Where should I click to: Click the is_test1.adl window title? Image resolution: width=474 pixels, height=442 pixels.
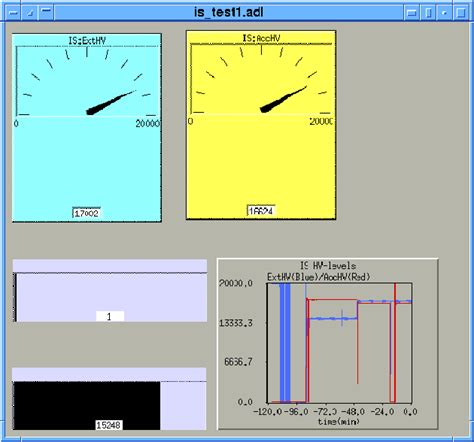tap(228, 12)
